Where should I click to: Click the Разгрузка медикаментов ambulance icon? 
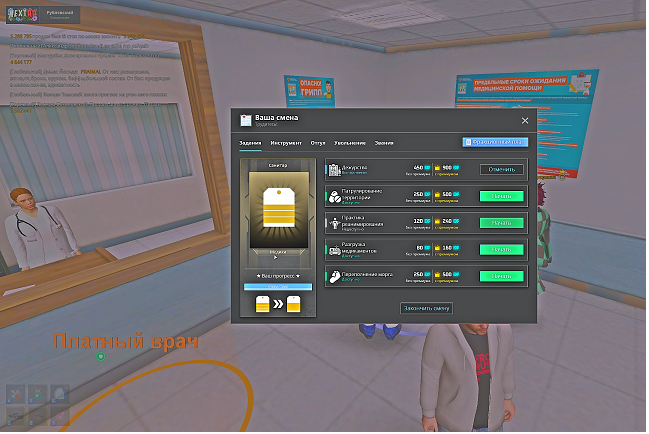[x=336, y=251]
